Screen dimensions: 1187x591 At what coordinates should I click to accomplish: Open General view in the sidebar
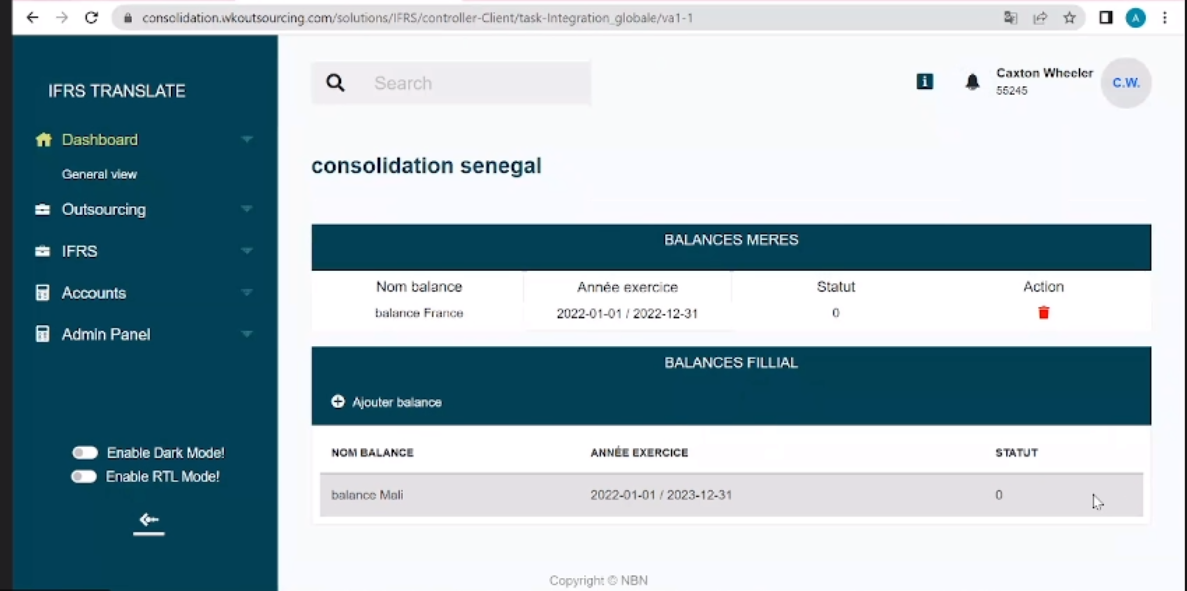coord(99,173)
